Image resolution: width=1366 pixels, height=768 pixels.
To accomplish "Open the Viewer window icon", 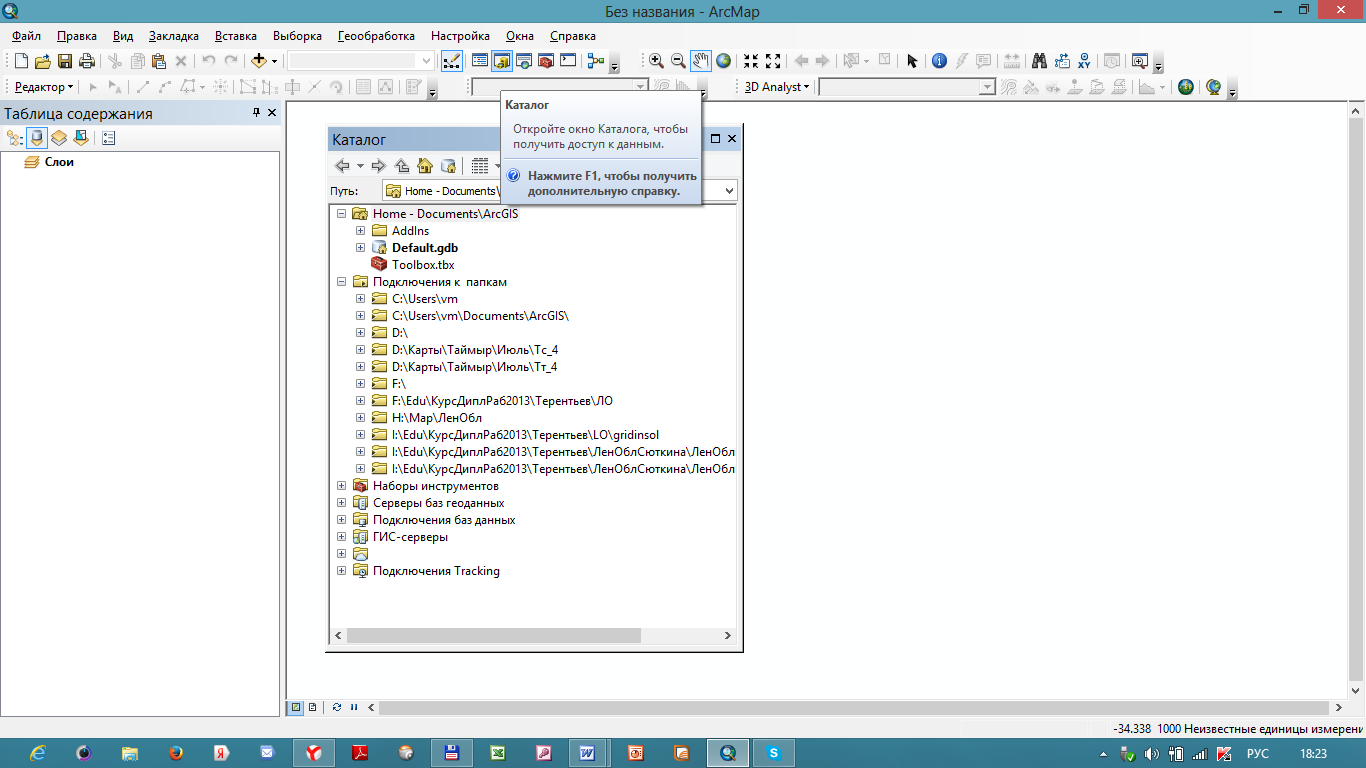I will tap(1139, 61).
